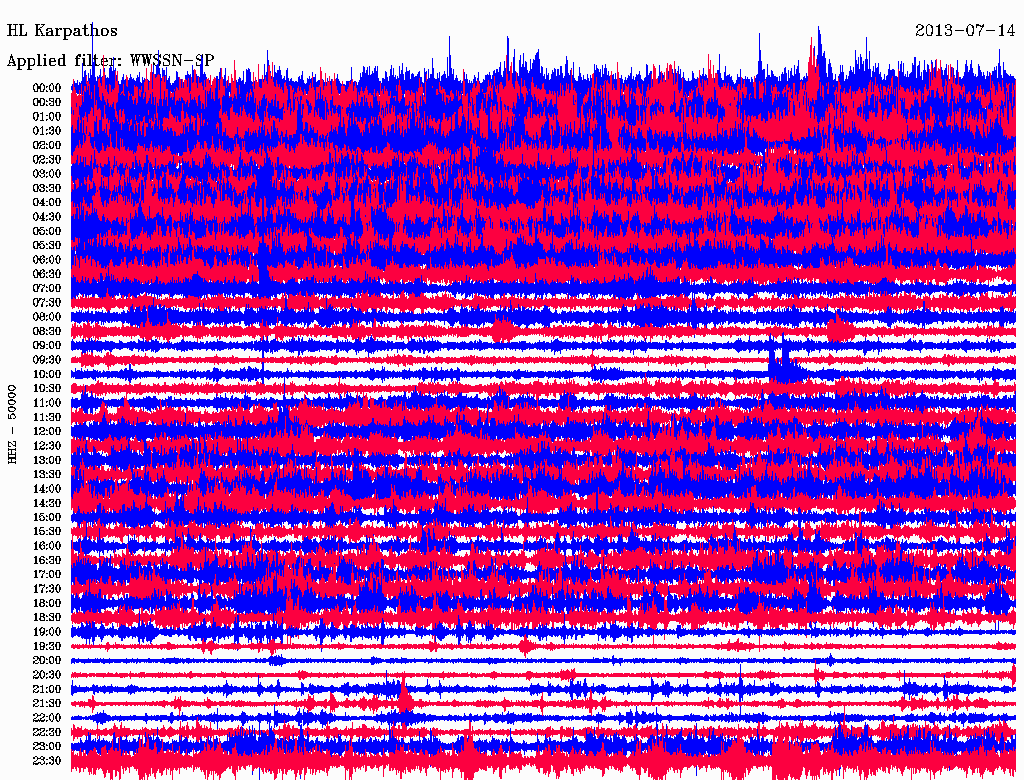Image resolution: width=1024 pixels, height=780 pixels.
Task: Click the 22:00 time row label
Action: coord(47,718)
